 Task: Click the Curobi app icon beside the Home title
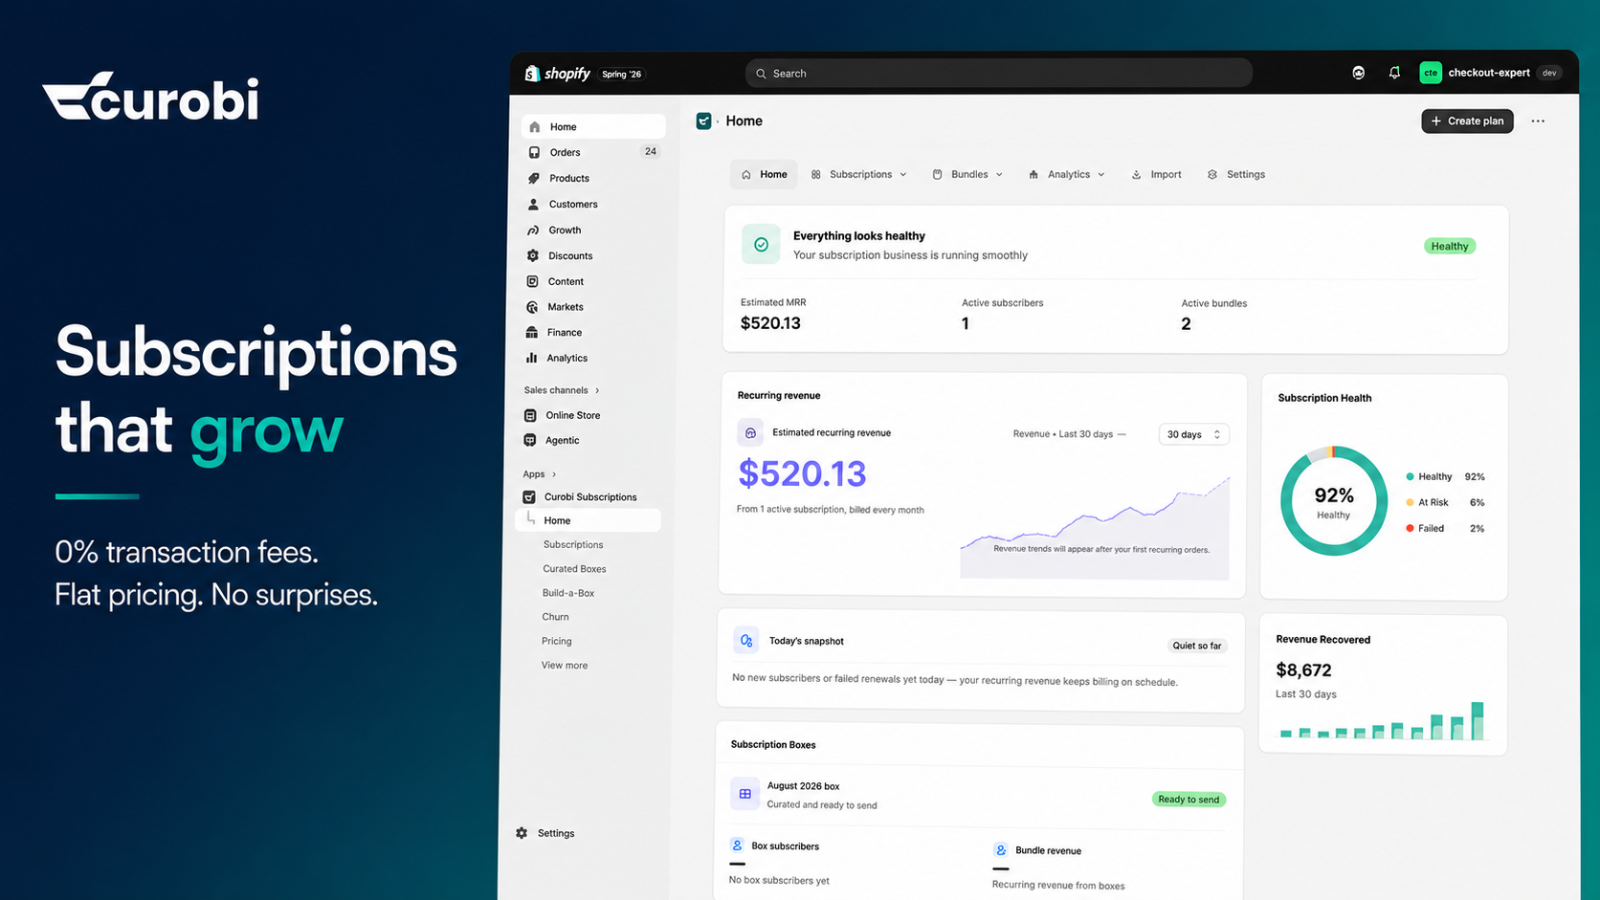[704, 121]
